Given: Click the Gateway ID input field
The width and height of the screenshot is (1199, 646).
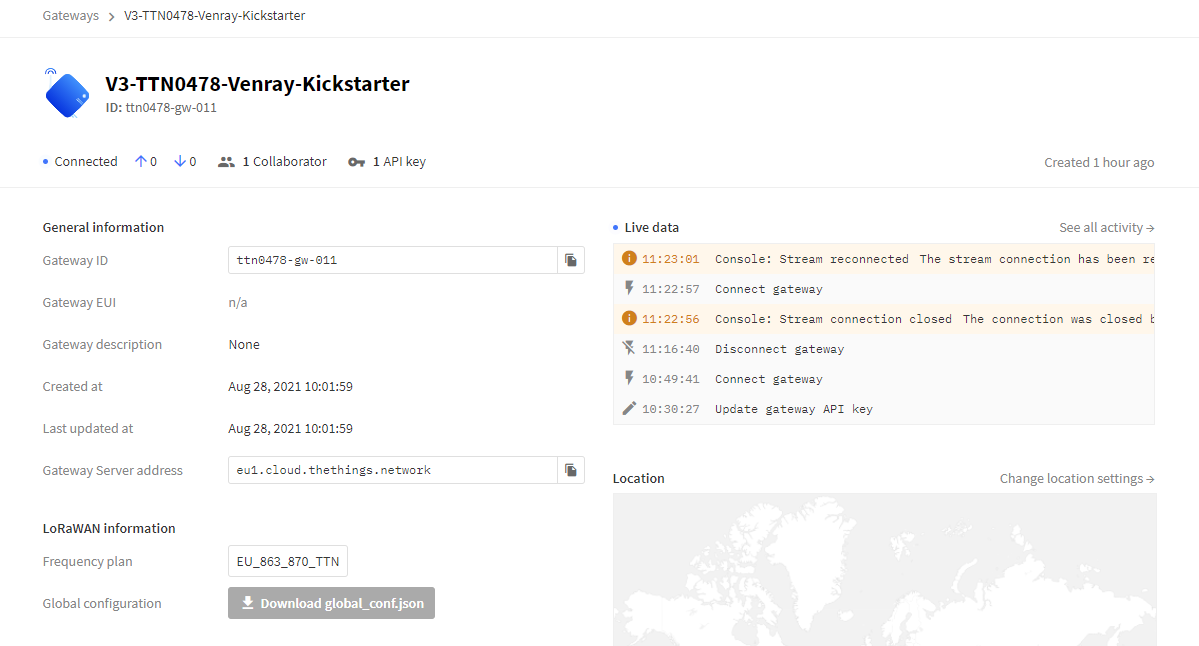Looking at the screenshot, I should (x=393, y=260).
